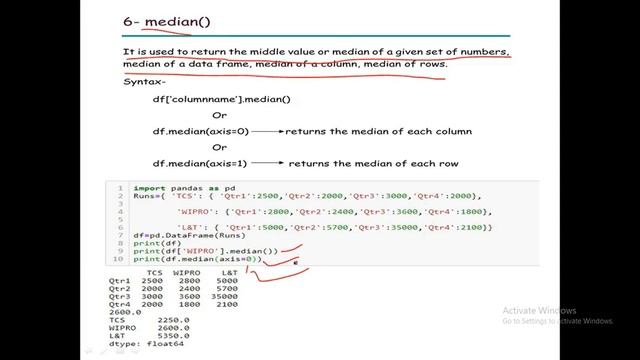The height and width of the screenshot is (360, 640).
Task: Click the 5700 value in output table
Action: pyautogui.click(x=227, y=289)
